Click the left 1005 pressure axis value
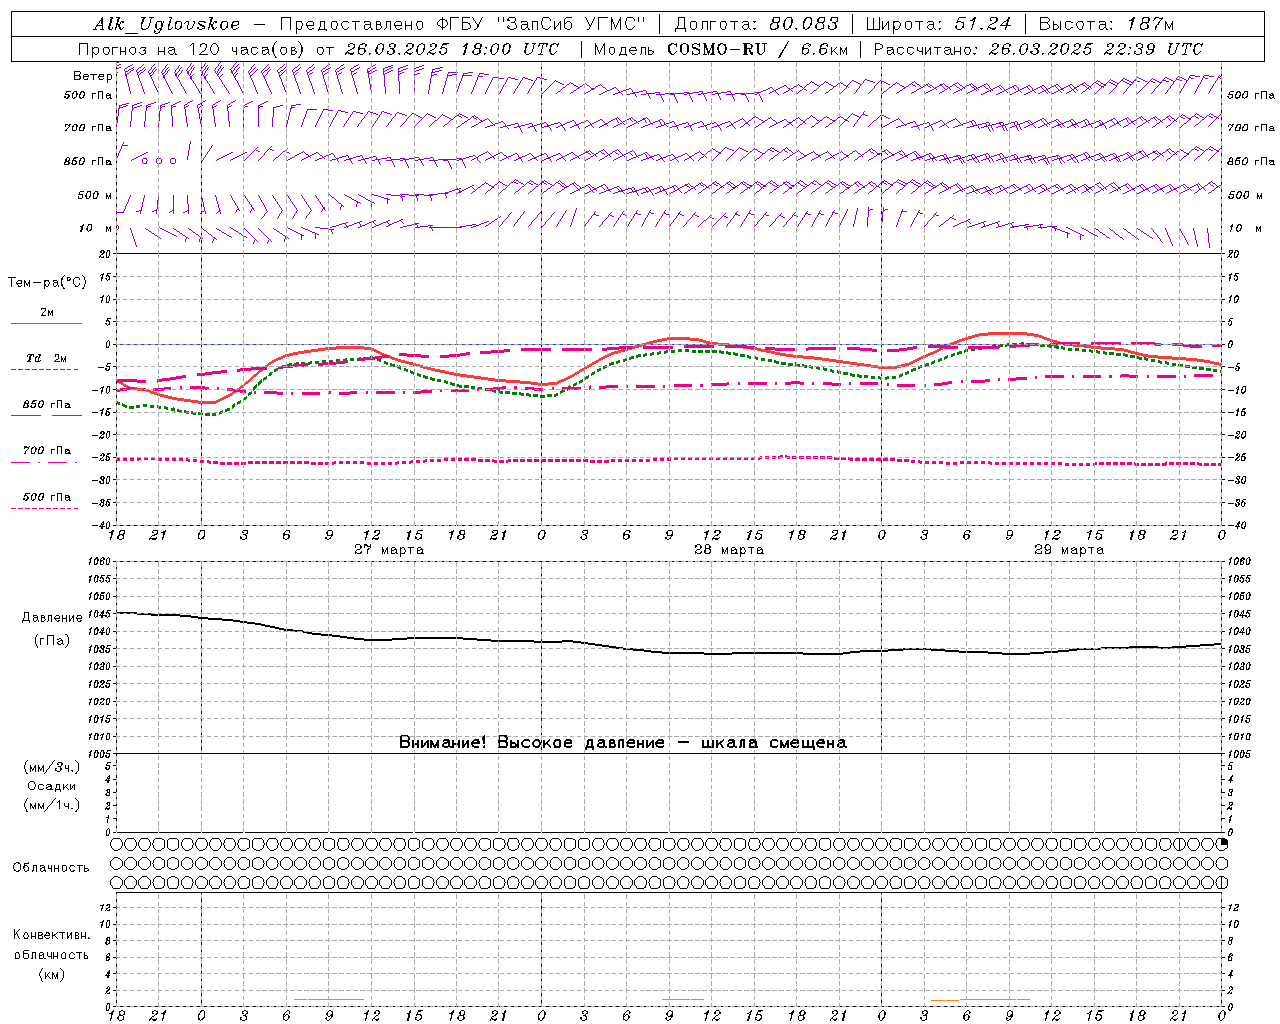This screenshot has height=1024, width=1280. click(x=100, y=754)
